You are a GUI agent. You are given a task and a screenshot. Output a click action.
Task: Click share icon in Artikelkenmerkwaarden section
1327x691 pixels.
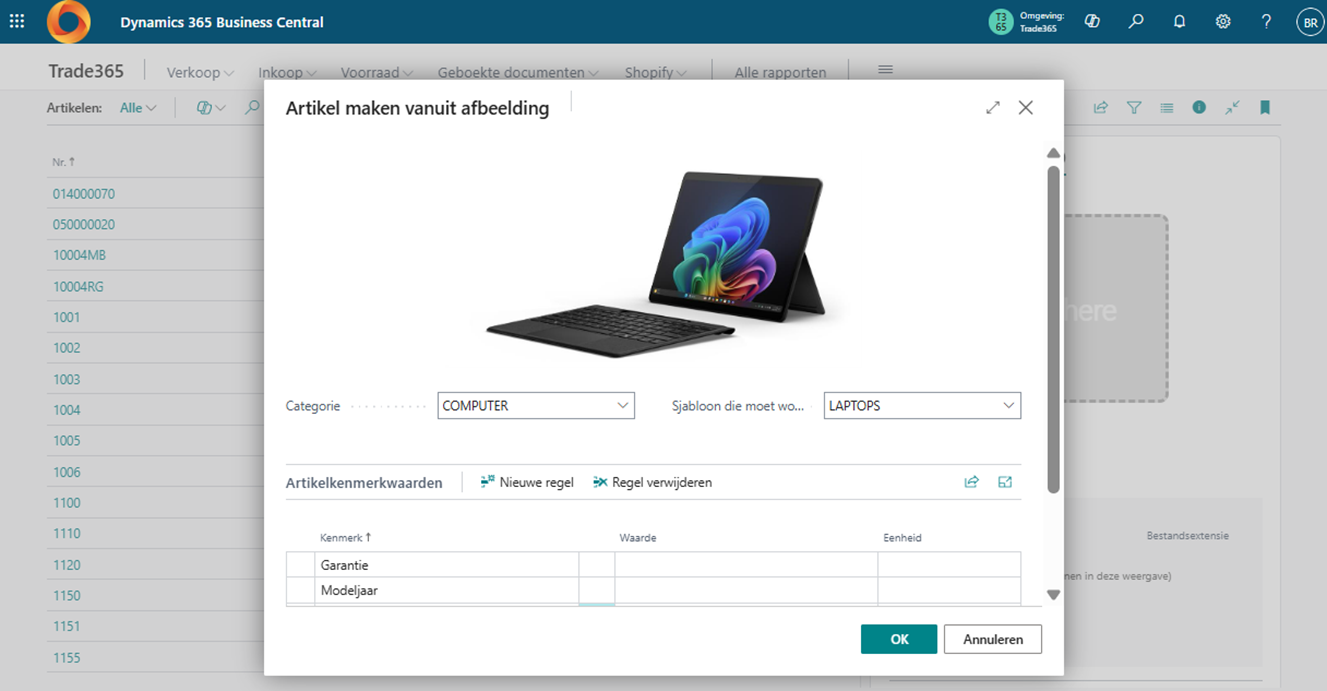point(971,482)
